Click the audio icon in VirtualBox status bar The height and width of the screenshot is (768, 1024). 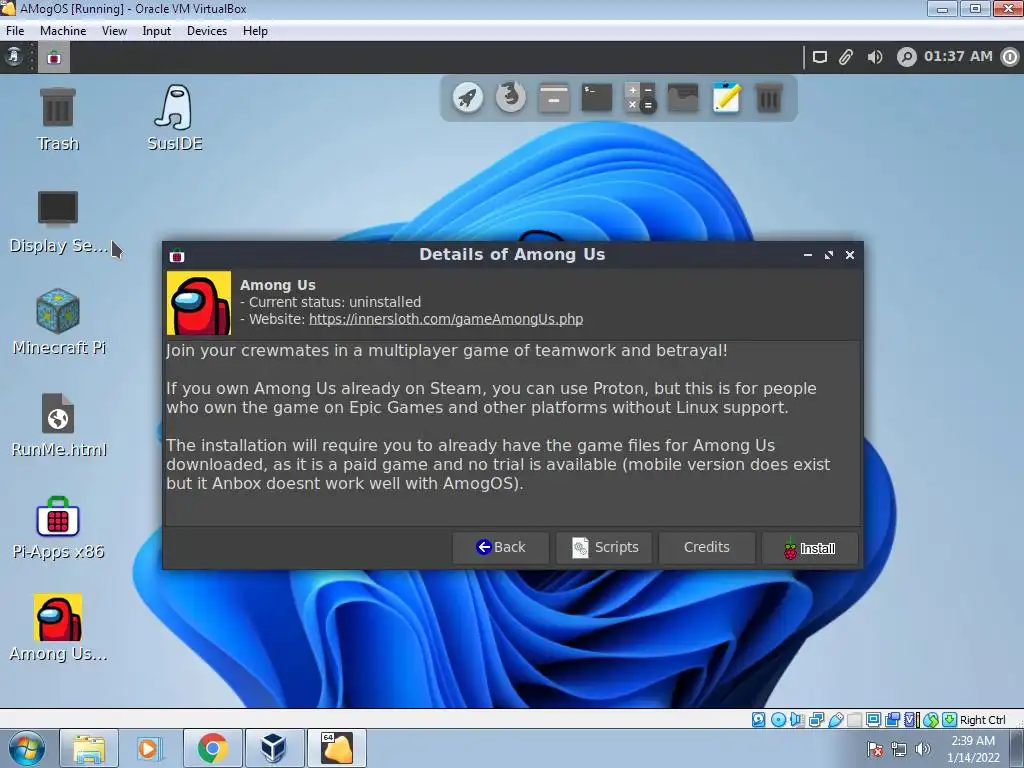pos(797,720)
